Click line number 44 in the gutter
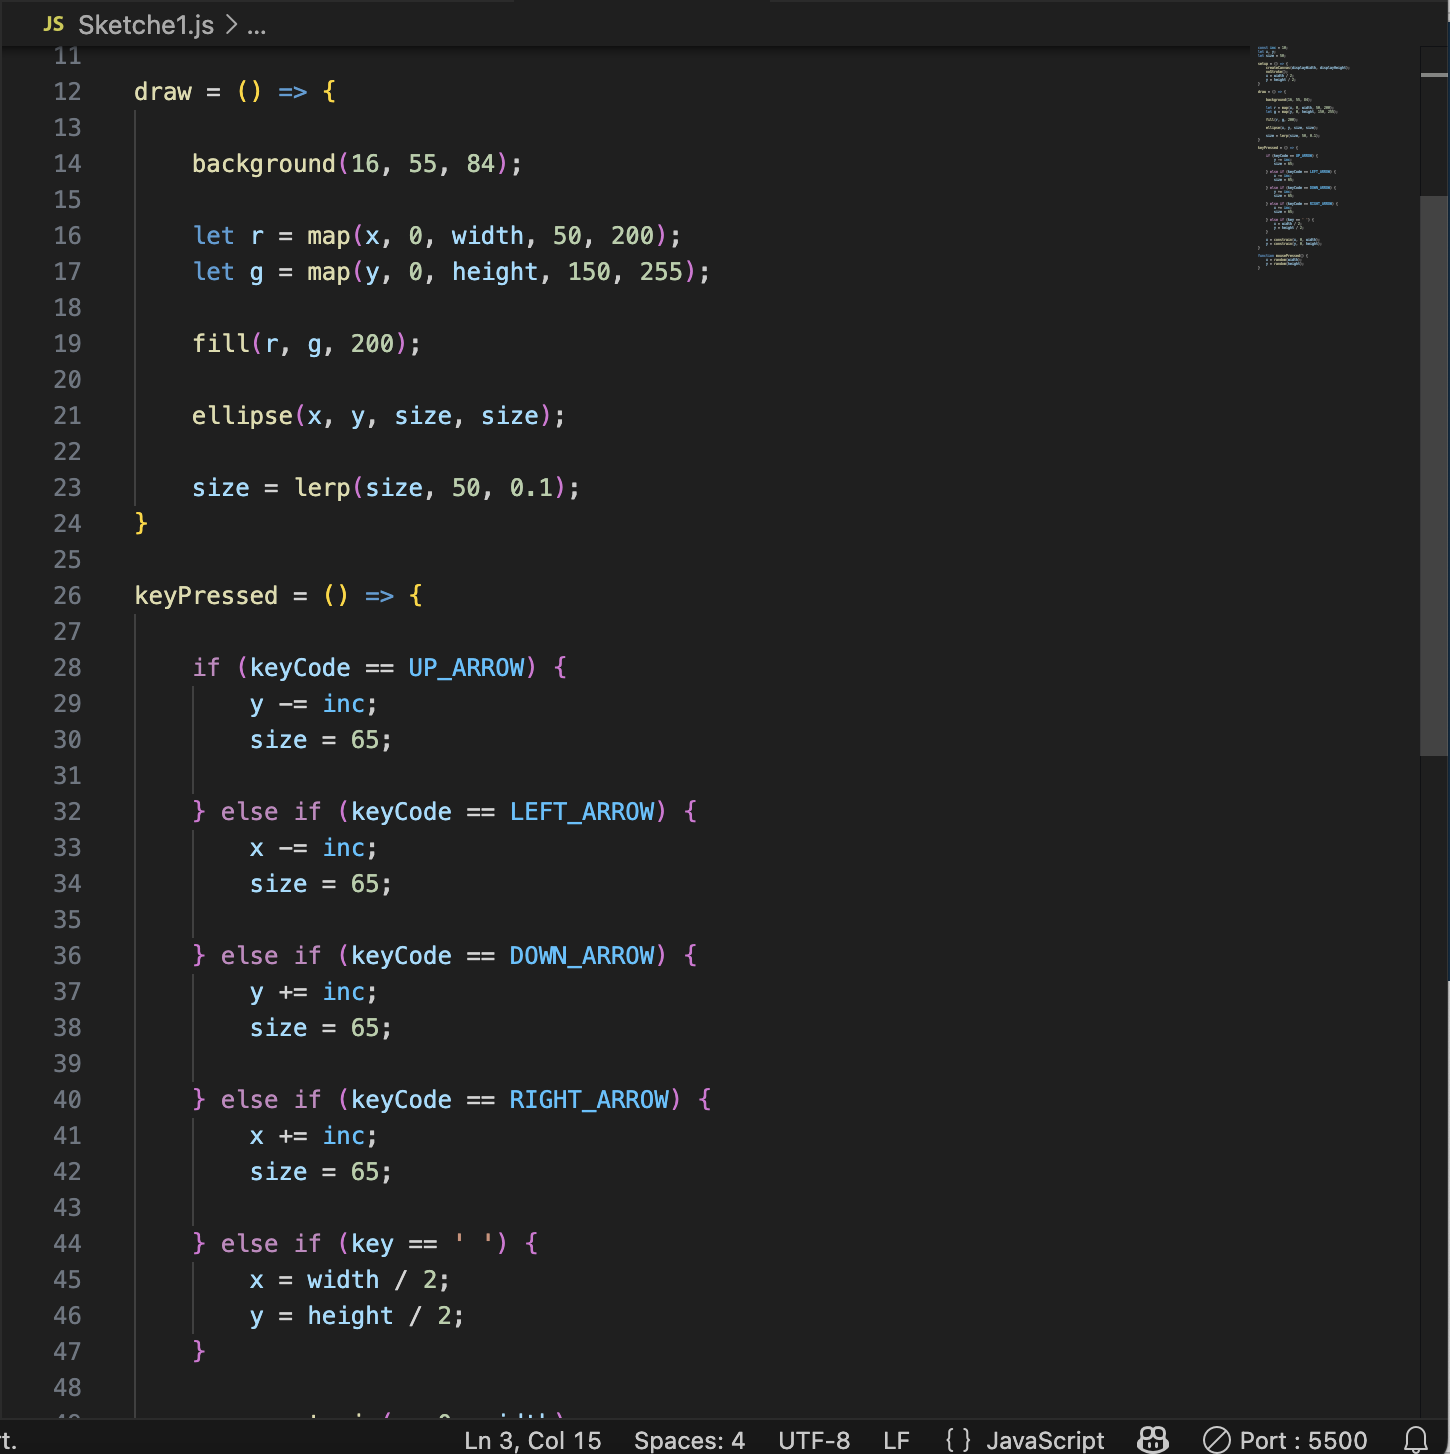This screenshot has height=1454, width=1450. click(67, 1244)
